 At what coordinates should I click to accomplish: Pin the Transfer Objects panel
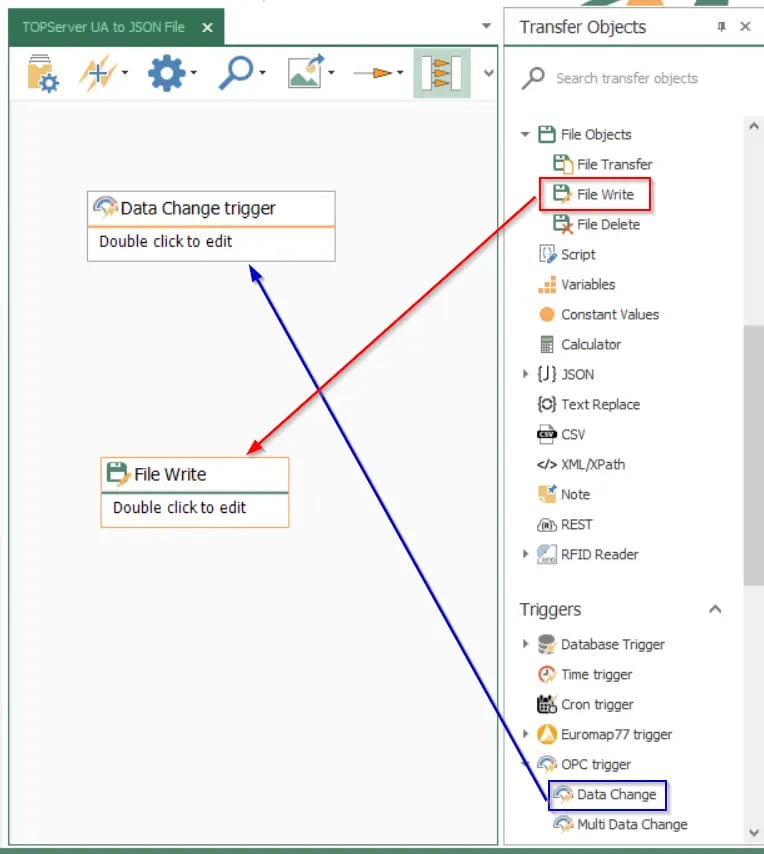[722, 26]
